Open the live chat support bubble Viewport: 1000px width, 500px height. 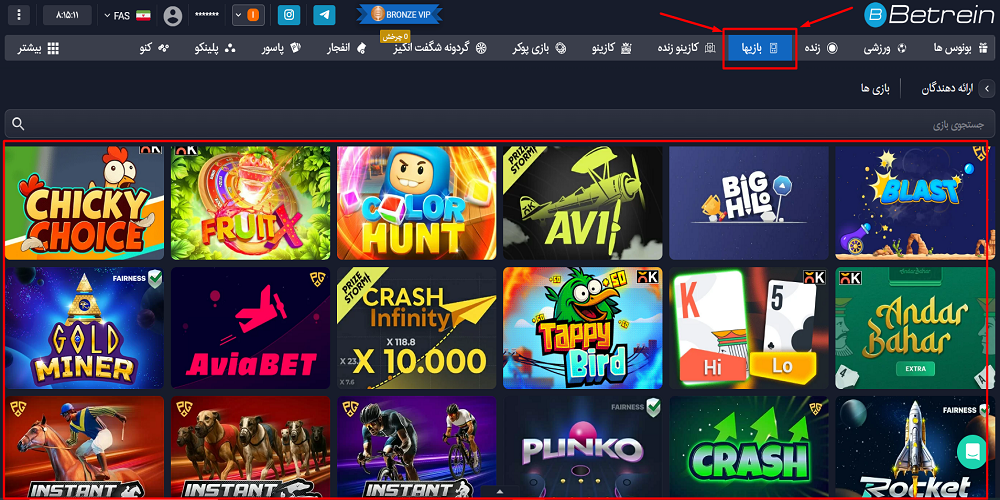(971, 452)
